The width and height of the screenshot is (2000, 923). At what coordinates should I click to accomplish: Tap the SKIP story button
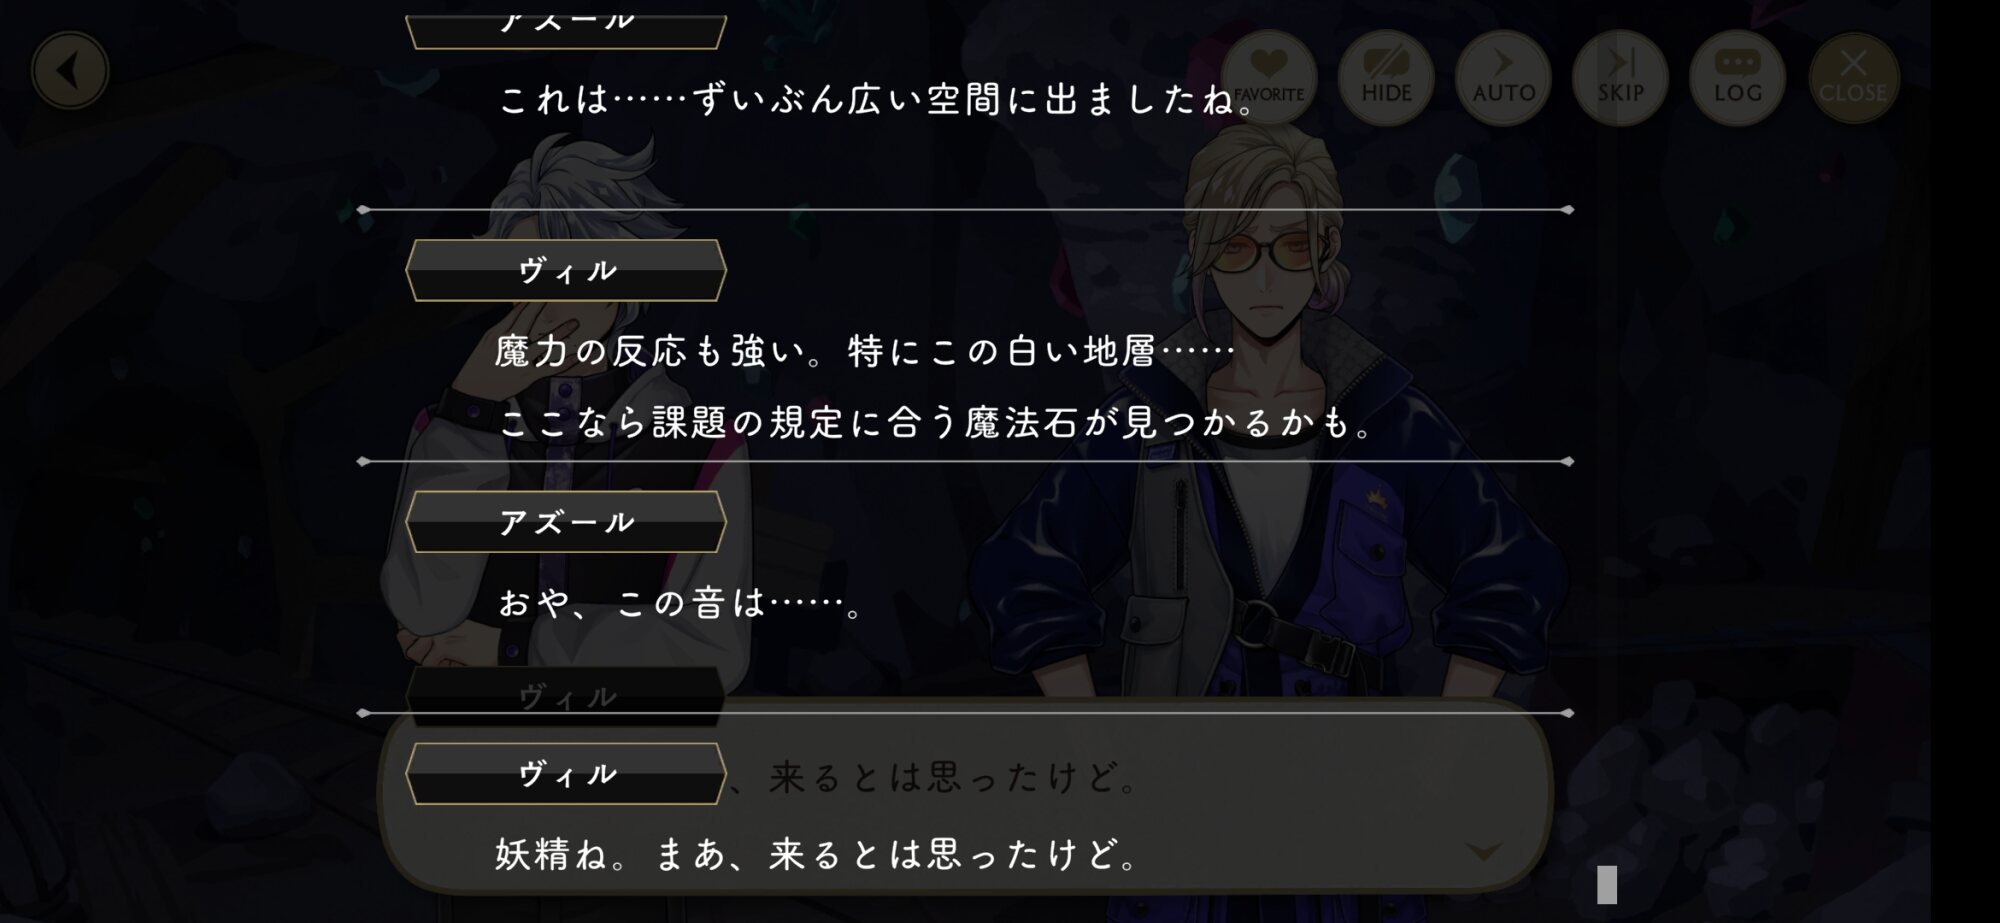tap(1620, 77)
